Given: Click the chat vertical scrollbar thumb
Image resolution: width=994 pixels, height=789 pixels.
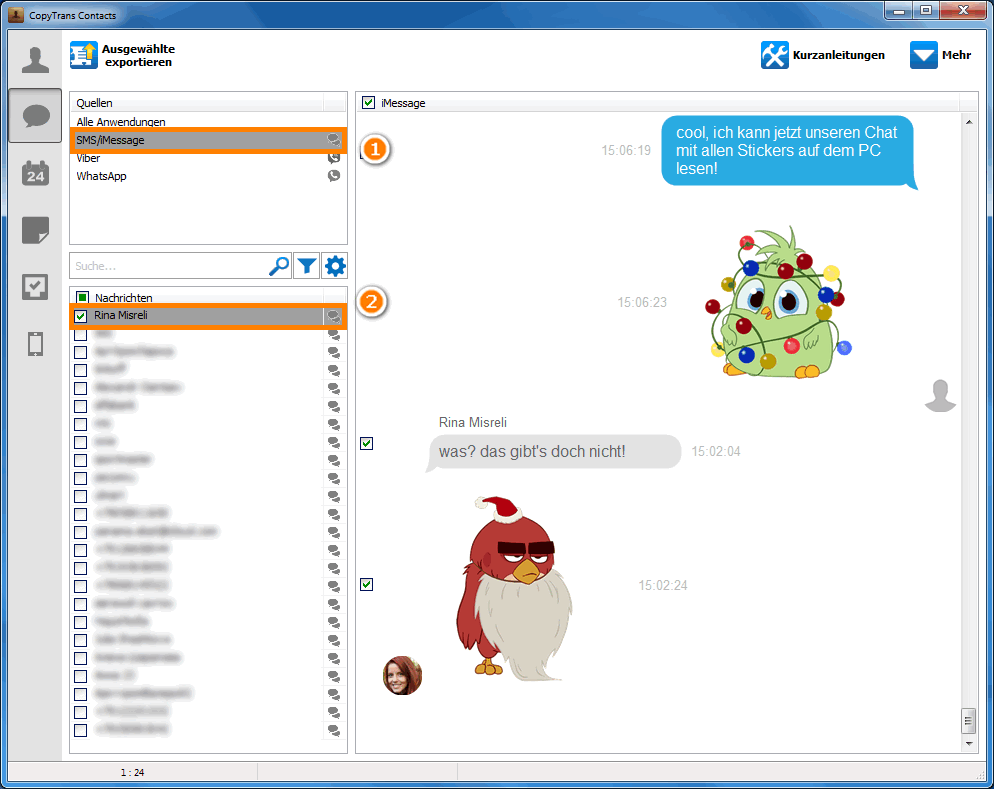Looking at the screenshot, I should click(969, 720).
